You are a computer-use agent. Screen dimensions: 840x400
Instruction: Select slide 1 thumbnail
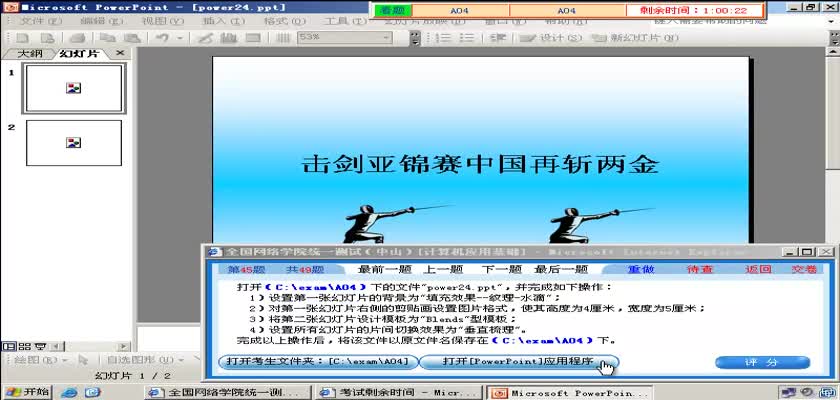74,88
